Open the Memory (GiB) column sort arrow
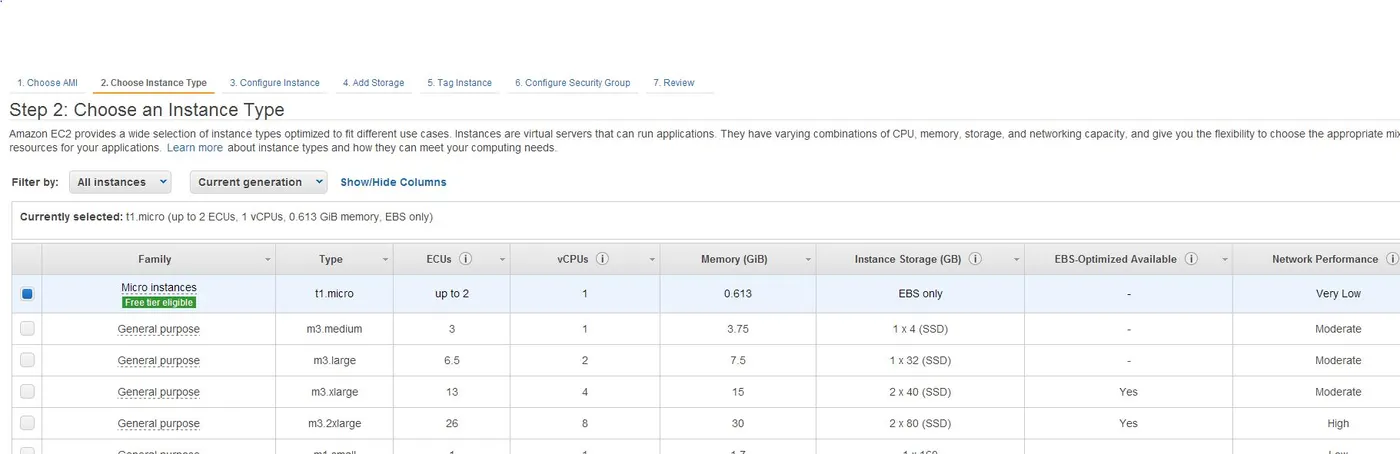Screen dimensions: 1400x454 click(x=808, y=260)
